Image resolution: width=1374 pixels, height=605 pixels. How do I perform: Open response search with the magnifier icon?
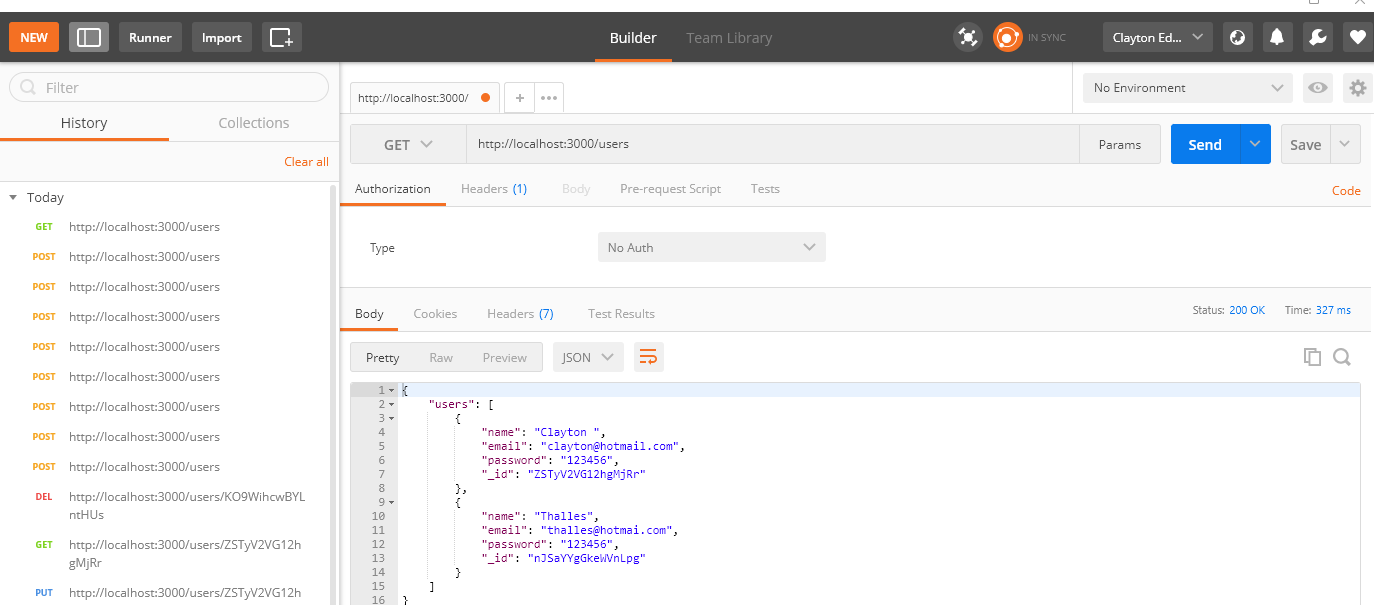pyautogui.click(x=1341, y=356)
